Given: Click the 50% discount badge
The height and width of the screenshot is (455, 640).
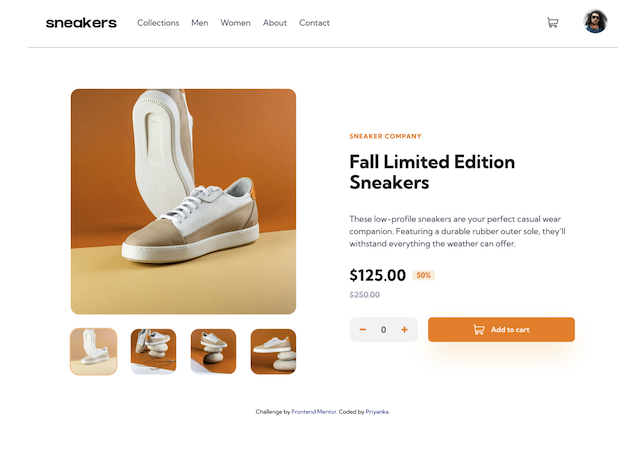Looking at the screenshot, I should [423, 275].
